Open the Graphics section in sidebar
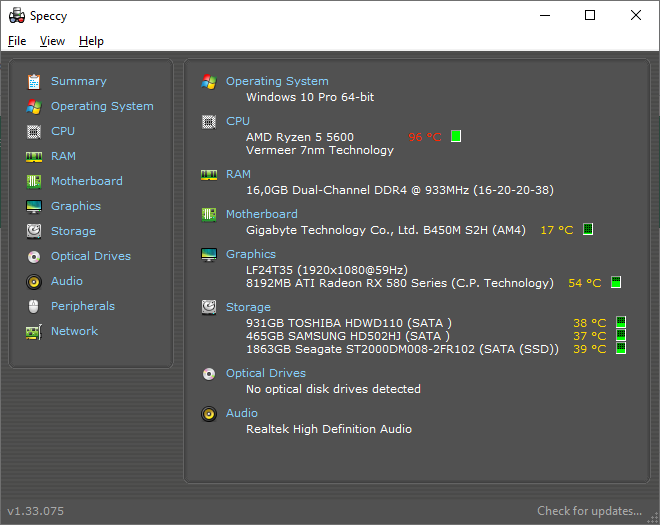Screen dimensions: 660x525 coord(76,206)
